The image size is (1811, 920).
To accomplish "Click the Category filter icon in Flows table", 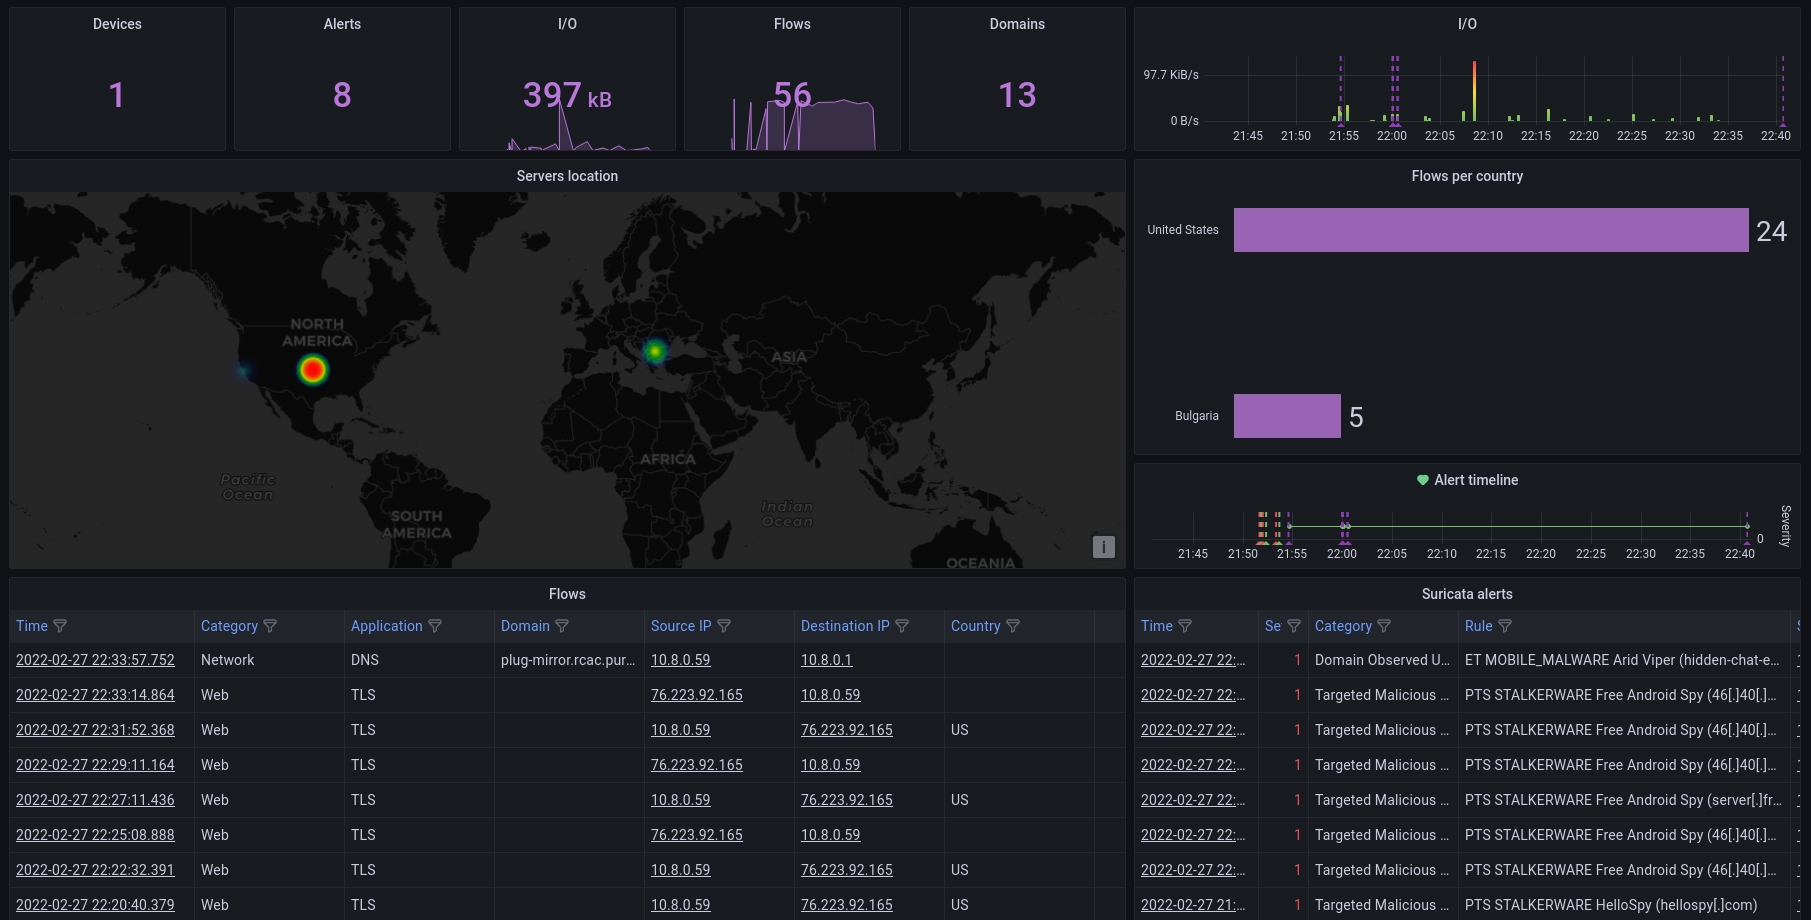I will coord(270,626).
